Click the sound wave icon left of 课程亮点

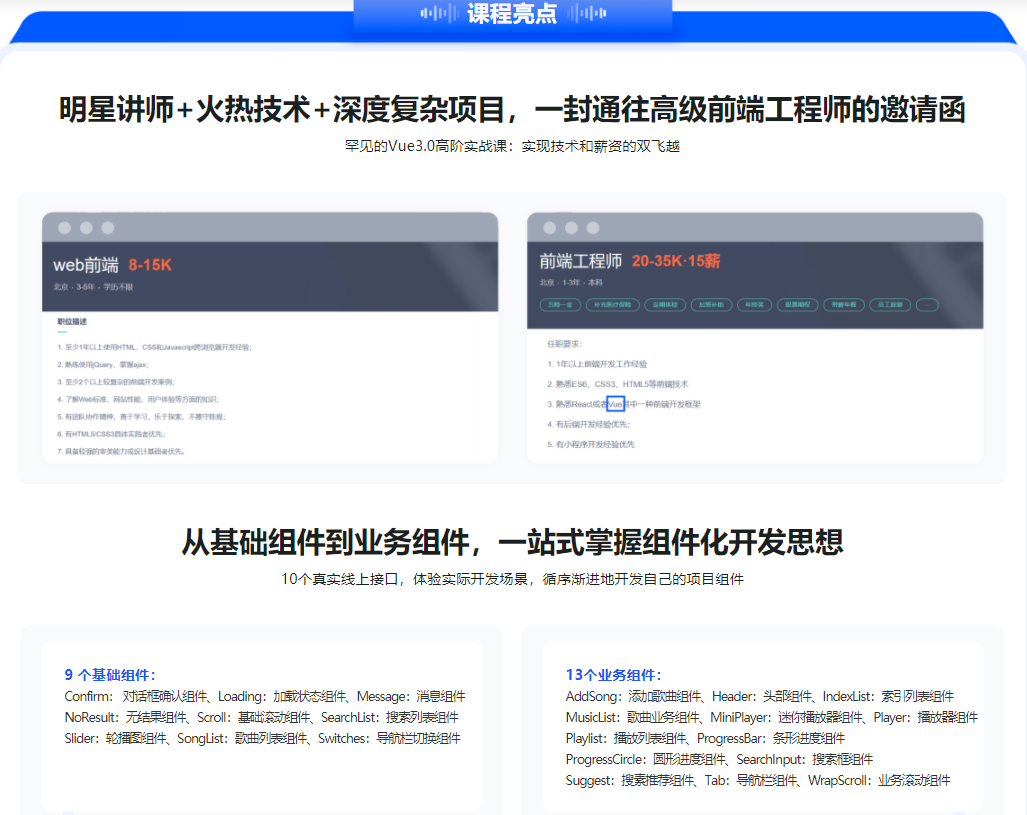(438, 14)
